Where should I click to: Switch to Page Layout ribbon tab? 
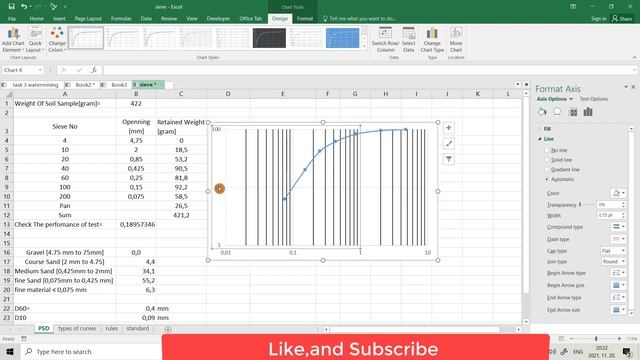point(88,18)
